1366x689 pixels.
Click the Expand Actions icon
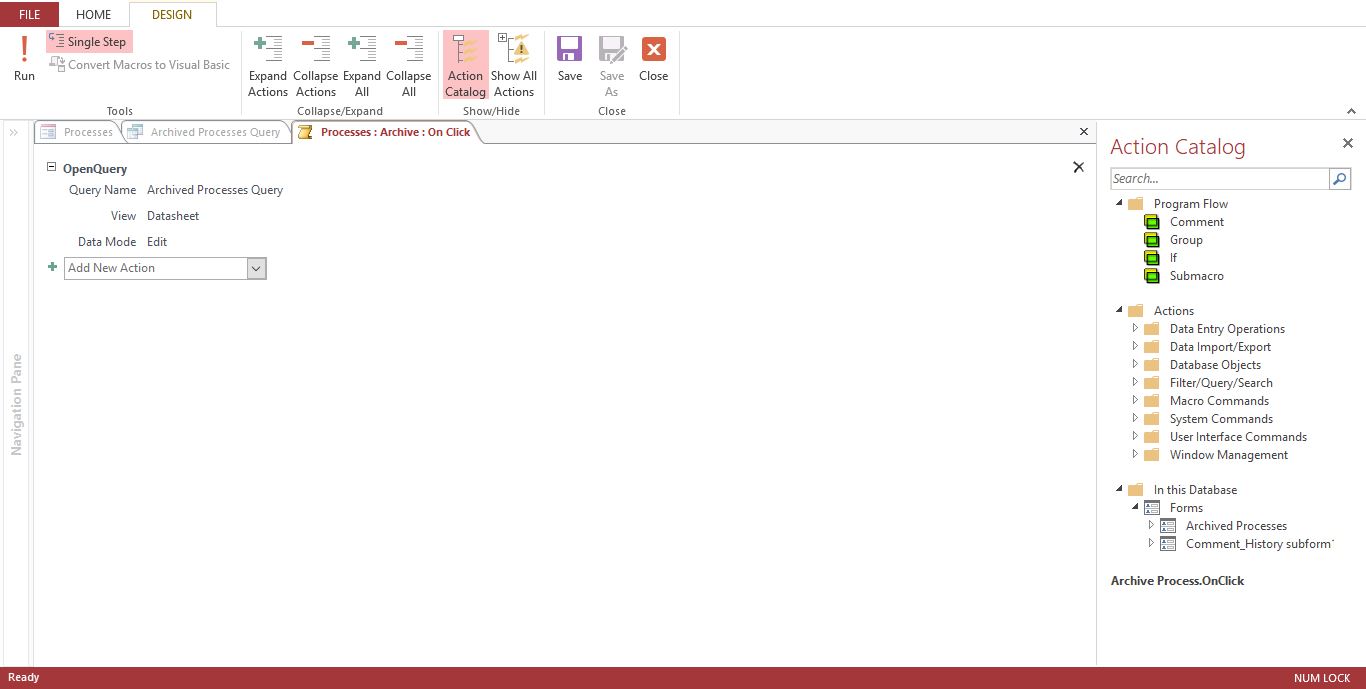tap(268, 66)
